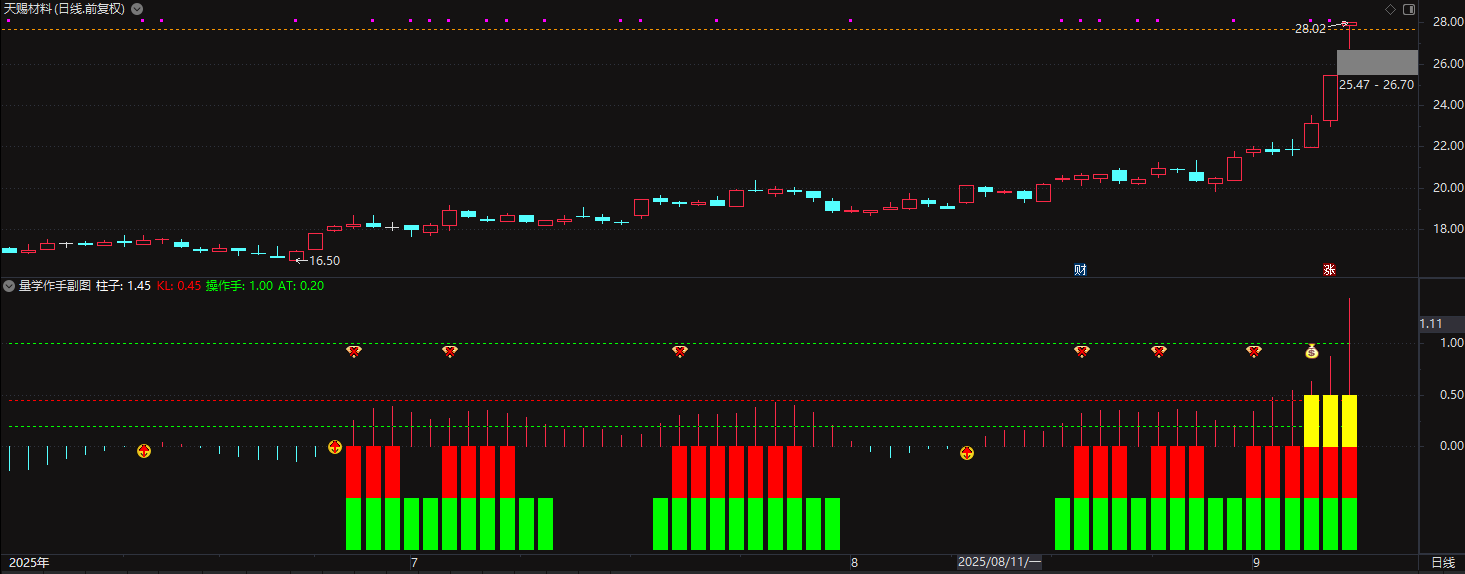Image resolution: width=1465 pixels, height=574 pixels.
Task: Click the 财 marker under the price chart
Action: pyautogui.click(x=1080, y=269)
